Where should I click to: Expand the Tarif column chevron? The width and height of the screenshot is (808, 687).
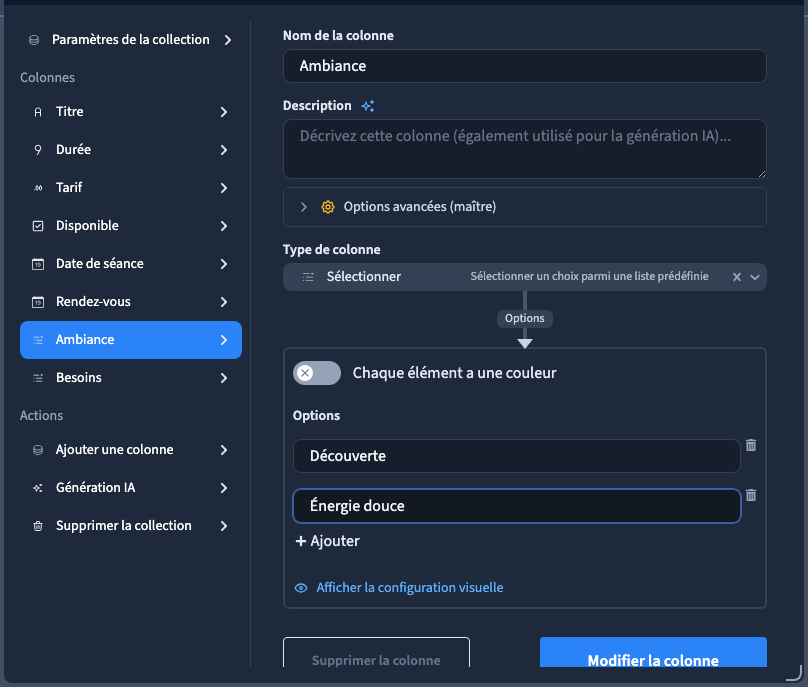tap(224, 188)
